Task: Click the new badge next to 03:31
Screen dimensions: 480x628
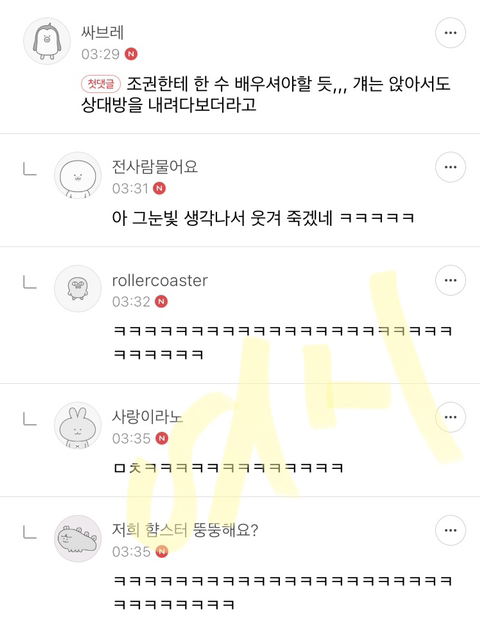Action: pos(159,188)
